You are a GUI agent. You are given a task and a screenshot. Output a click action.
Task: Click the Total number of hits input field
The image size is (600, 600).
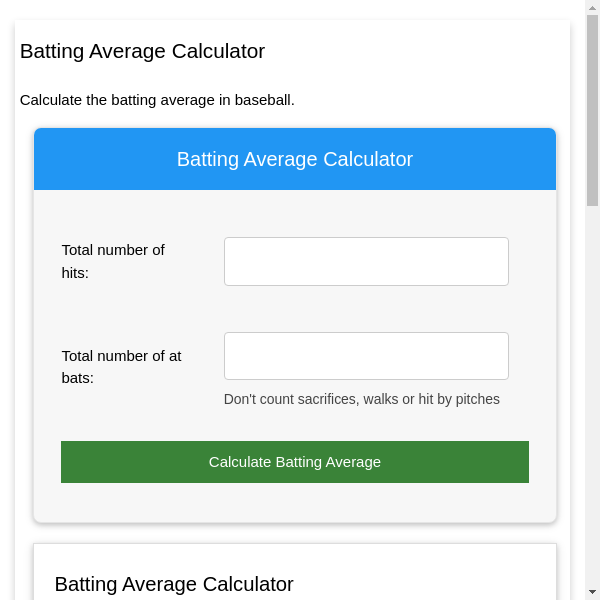pyautogui.click(x=366, y=261)
